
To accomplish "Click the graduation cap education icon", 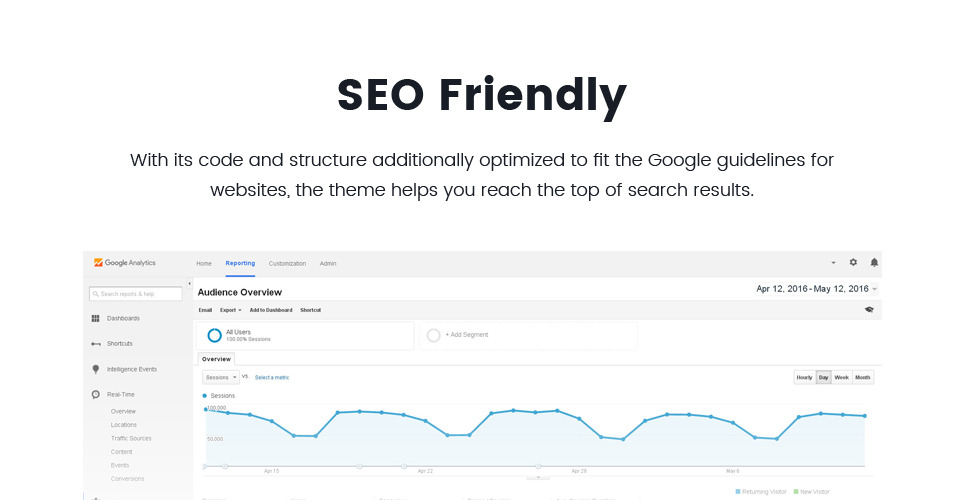I will 869,310.
